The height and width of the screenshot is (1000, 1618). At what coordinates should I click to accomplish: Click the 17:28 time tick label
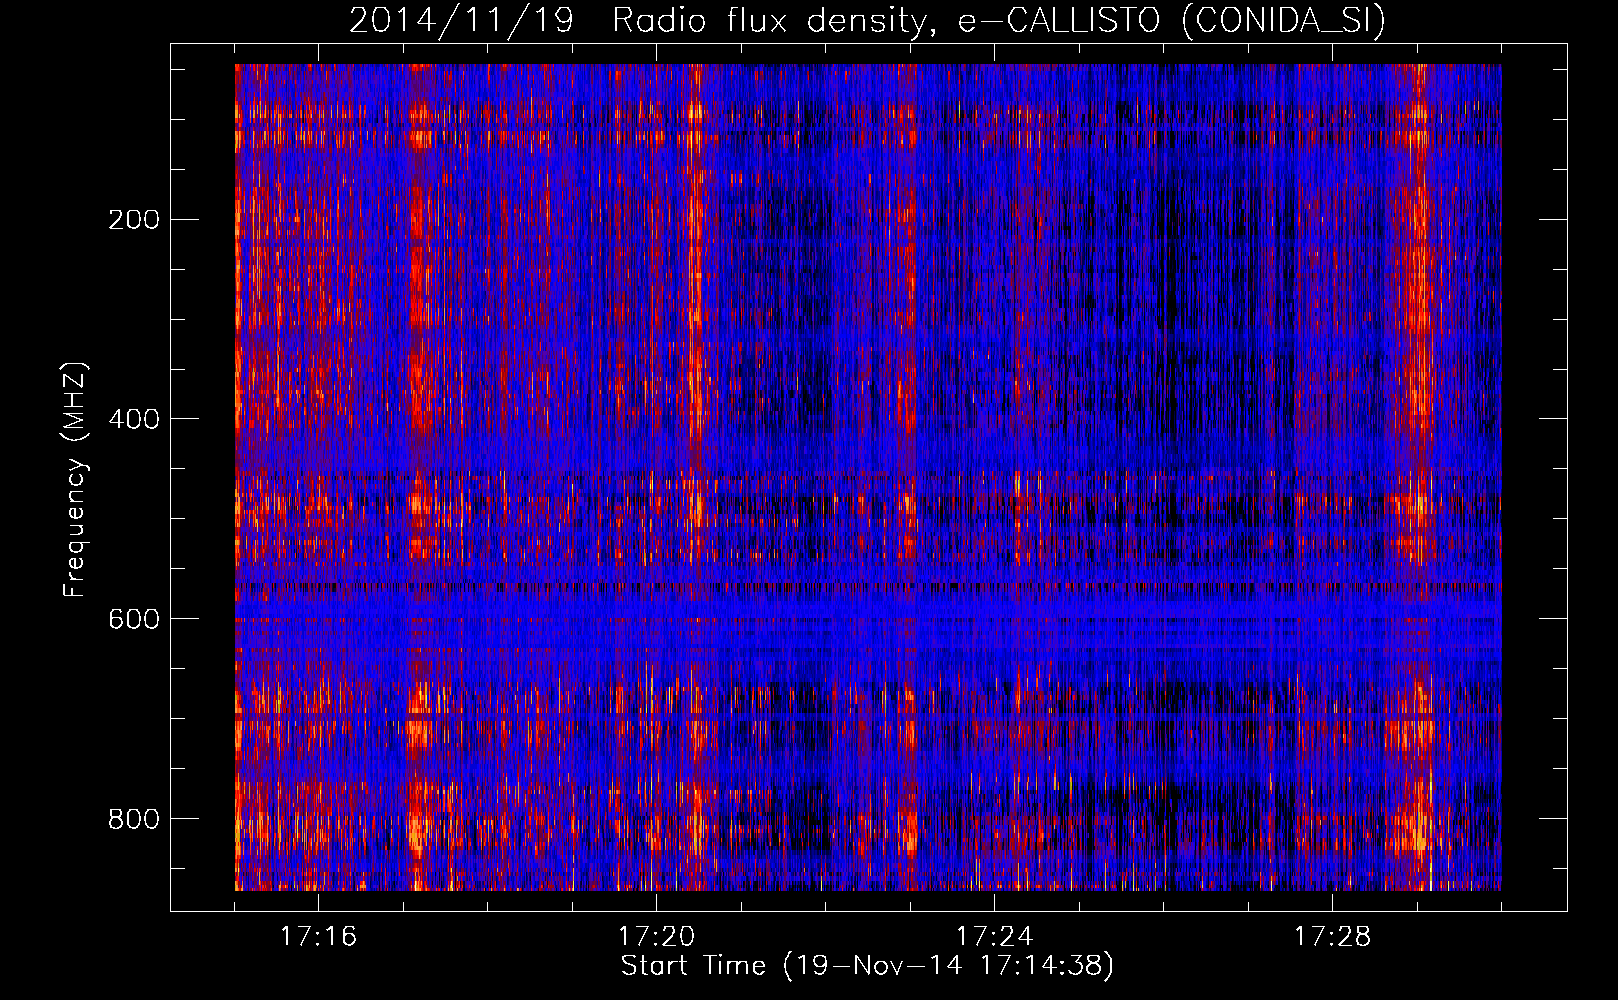click(1332, 936)
